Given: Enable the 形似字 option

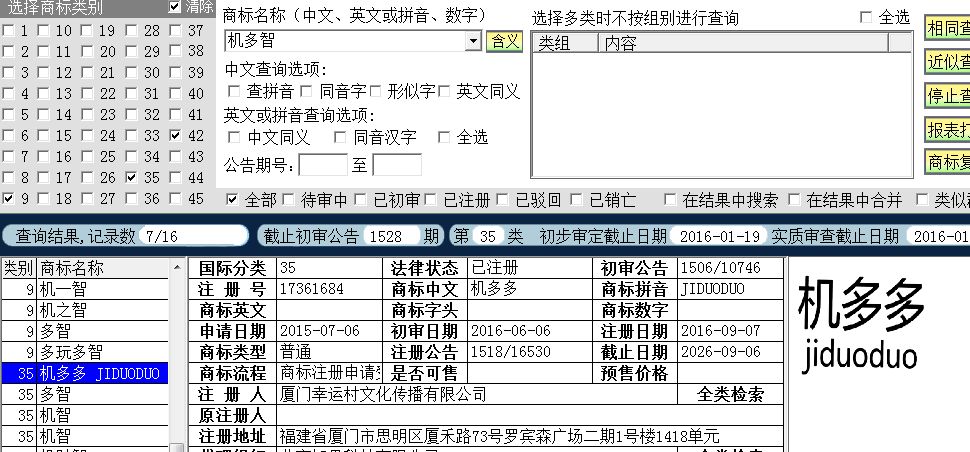Looking at the screenshot, I should [x=375, y=92].
